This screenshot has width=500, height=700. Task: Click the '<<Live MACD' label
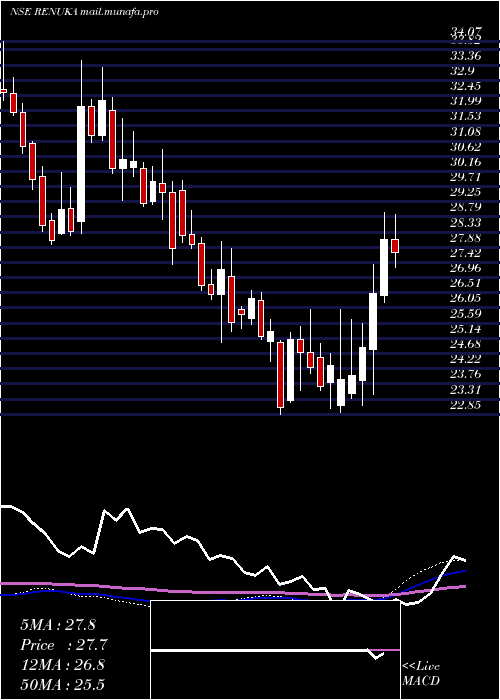421,674
